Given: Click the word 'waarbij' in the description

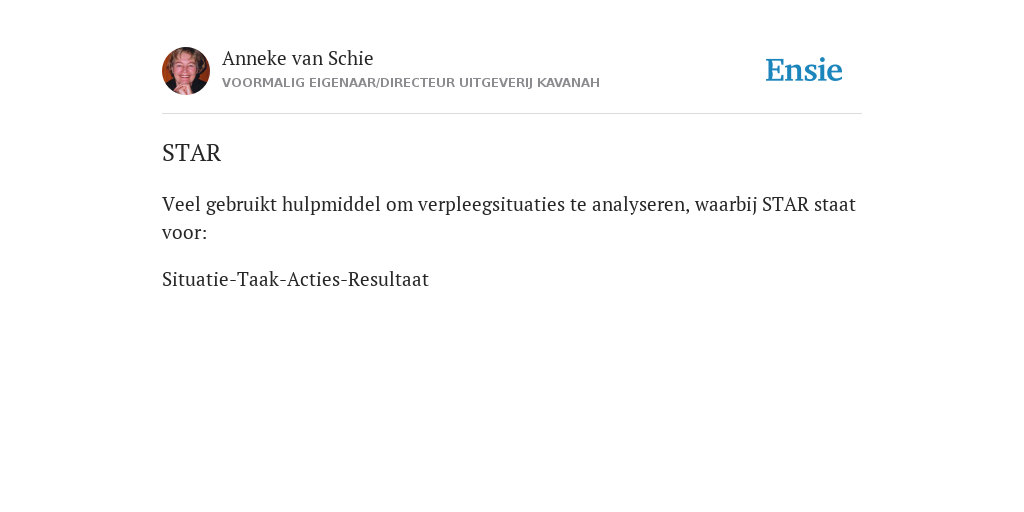Looking at the screenshot, I should (x=726, y=204).
